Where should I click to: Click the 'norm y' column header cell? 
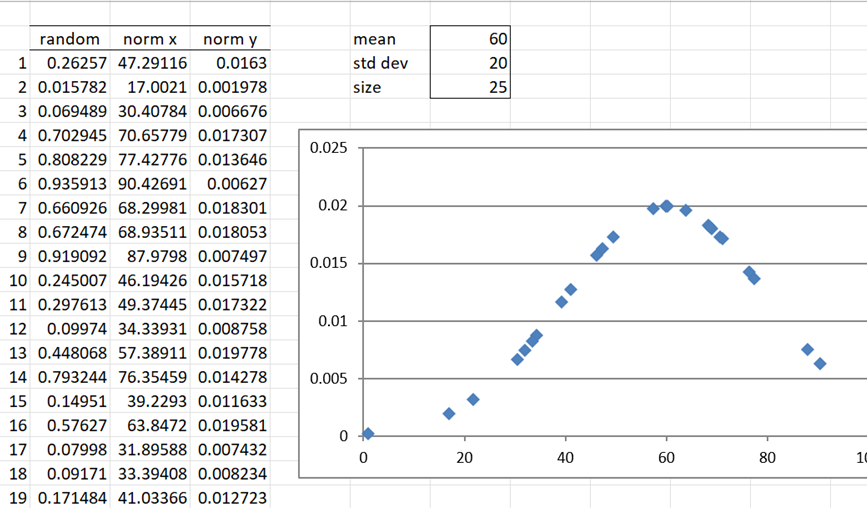pos(229,39)
